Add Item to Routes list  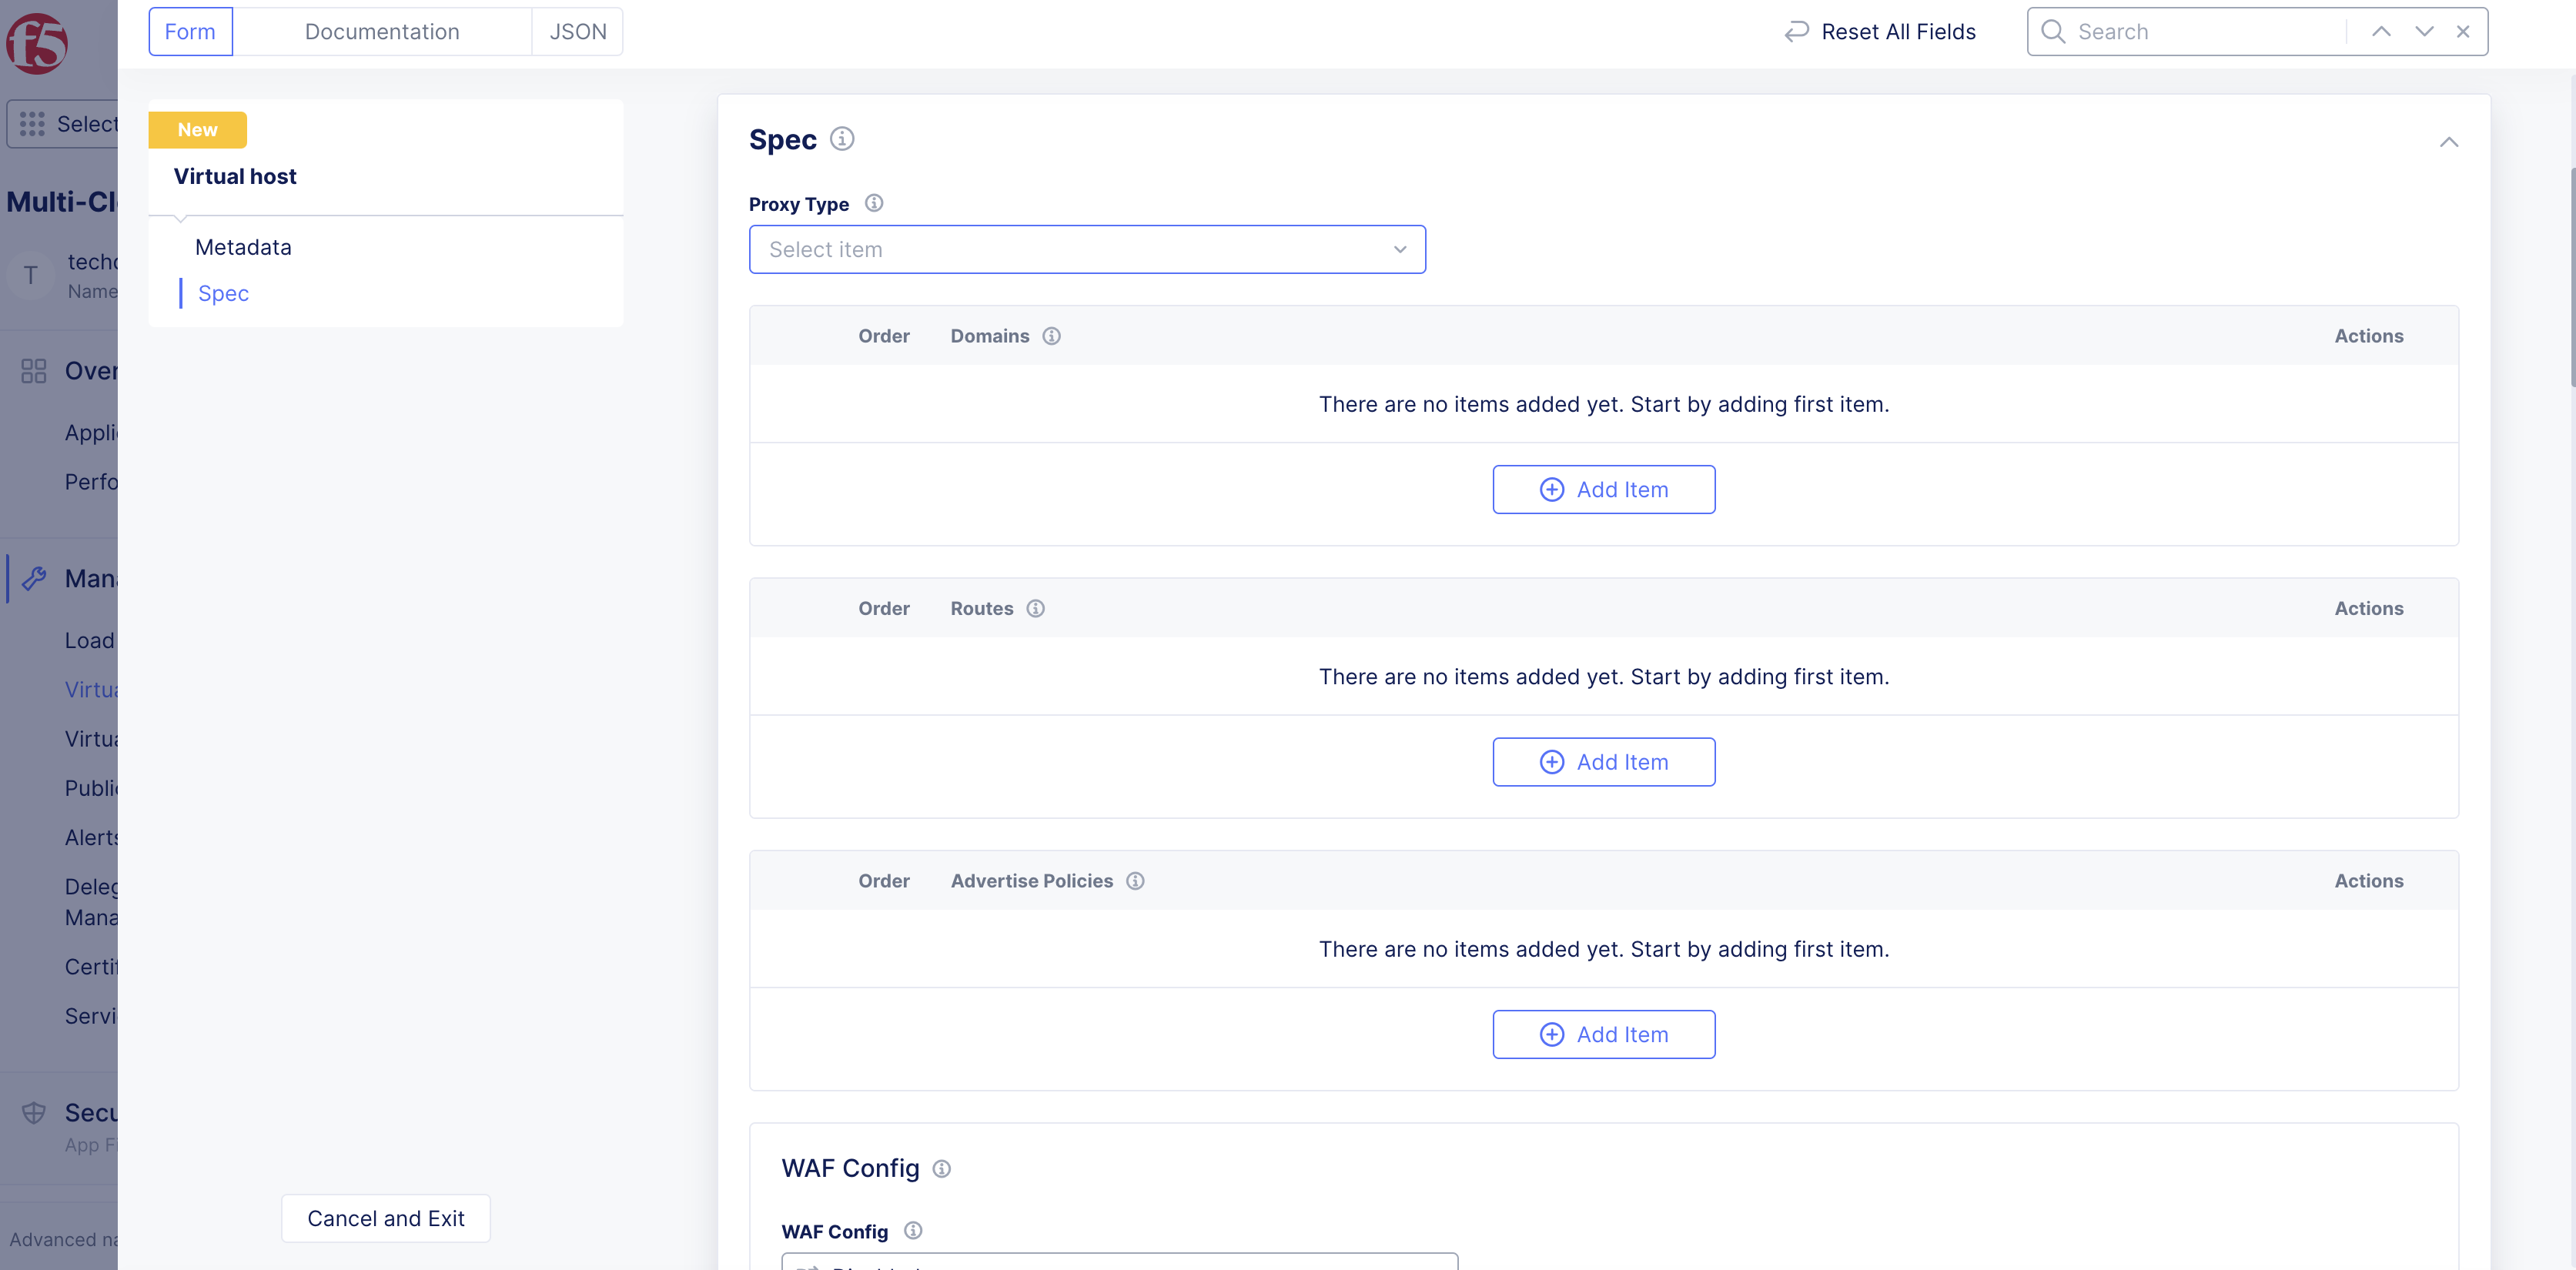[x=1603, y=762]
